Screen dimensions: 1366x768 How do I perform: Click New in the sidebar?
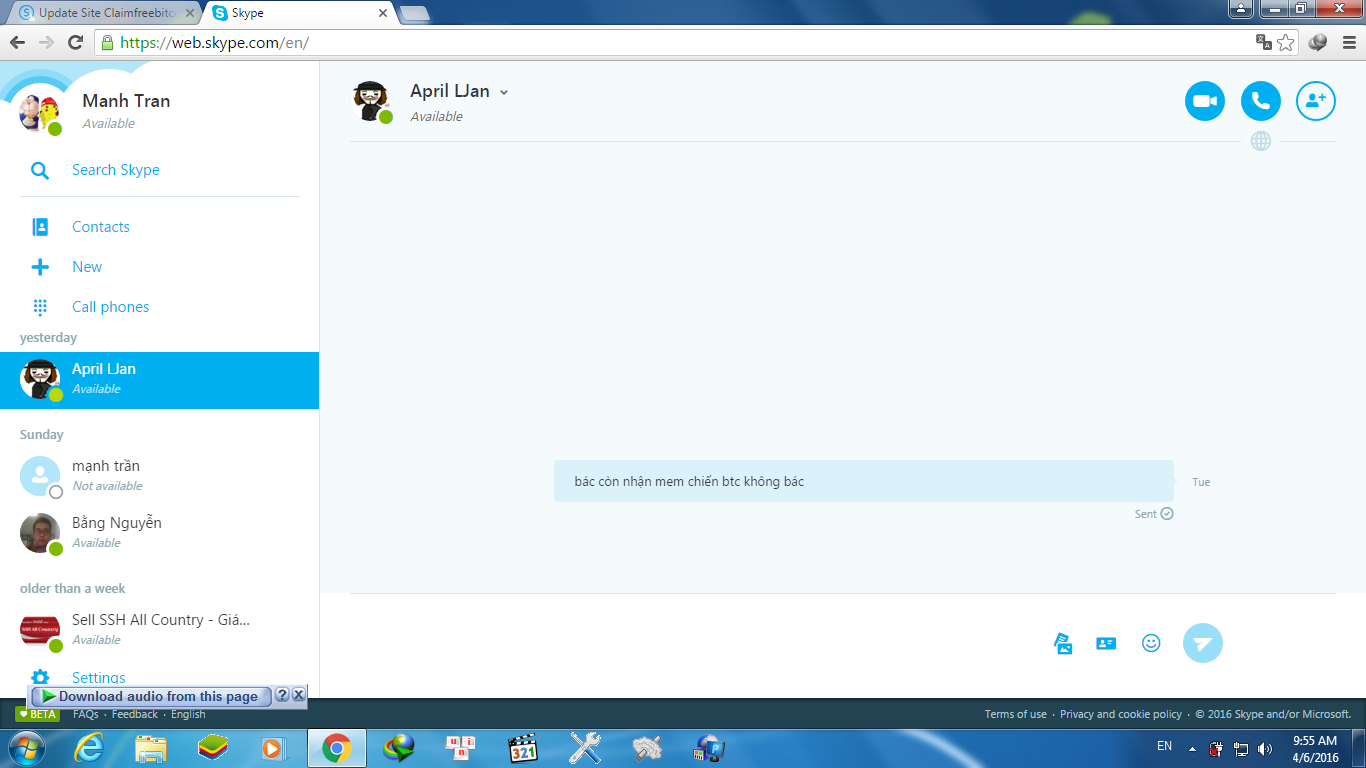87,267
